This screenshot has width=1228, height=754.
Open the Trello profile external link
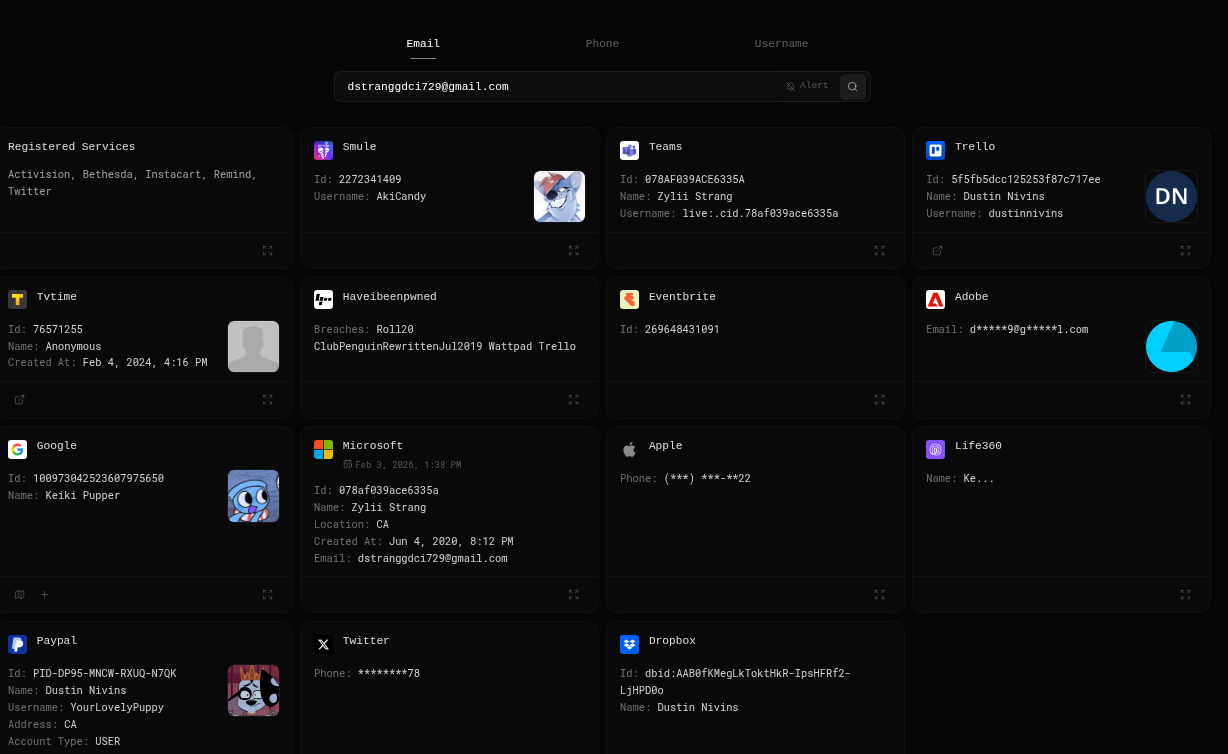click(937, 251)
